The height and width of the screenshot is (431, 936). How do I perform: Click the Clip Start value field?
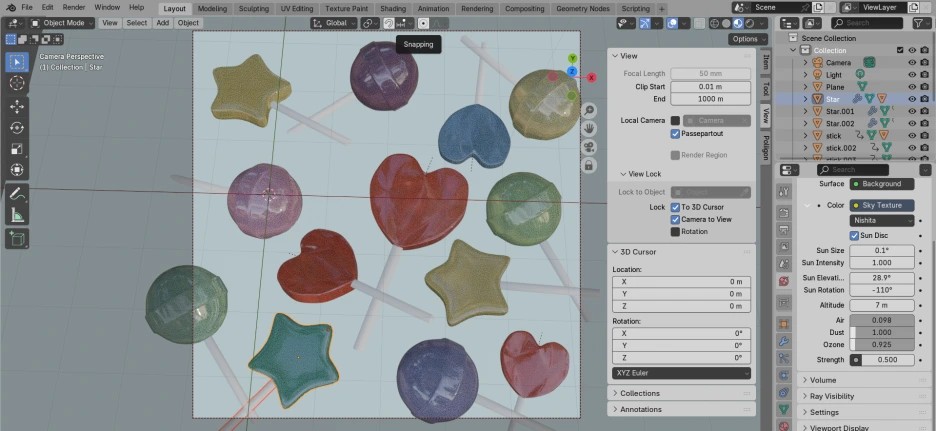tap(710, 86)
